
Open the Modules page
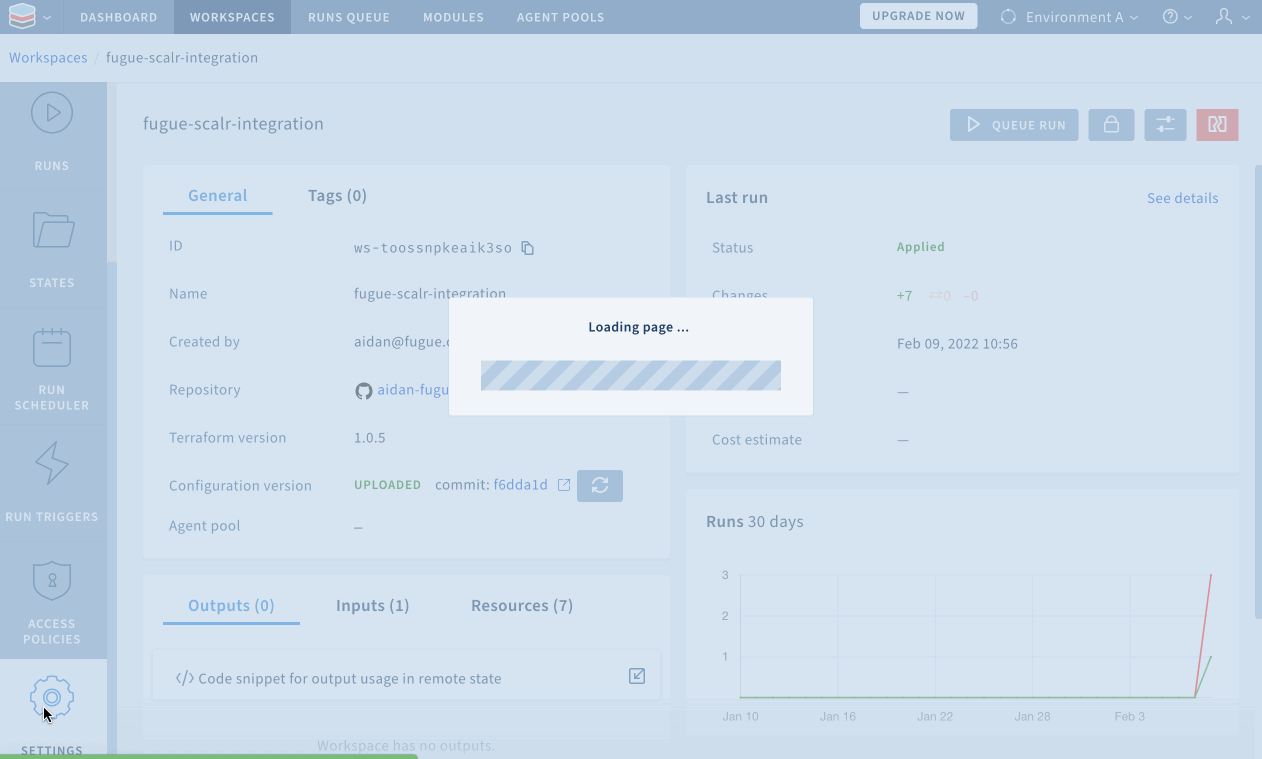click(453, 17)
